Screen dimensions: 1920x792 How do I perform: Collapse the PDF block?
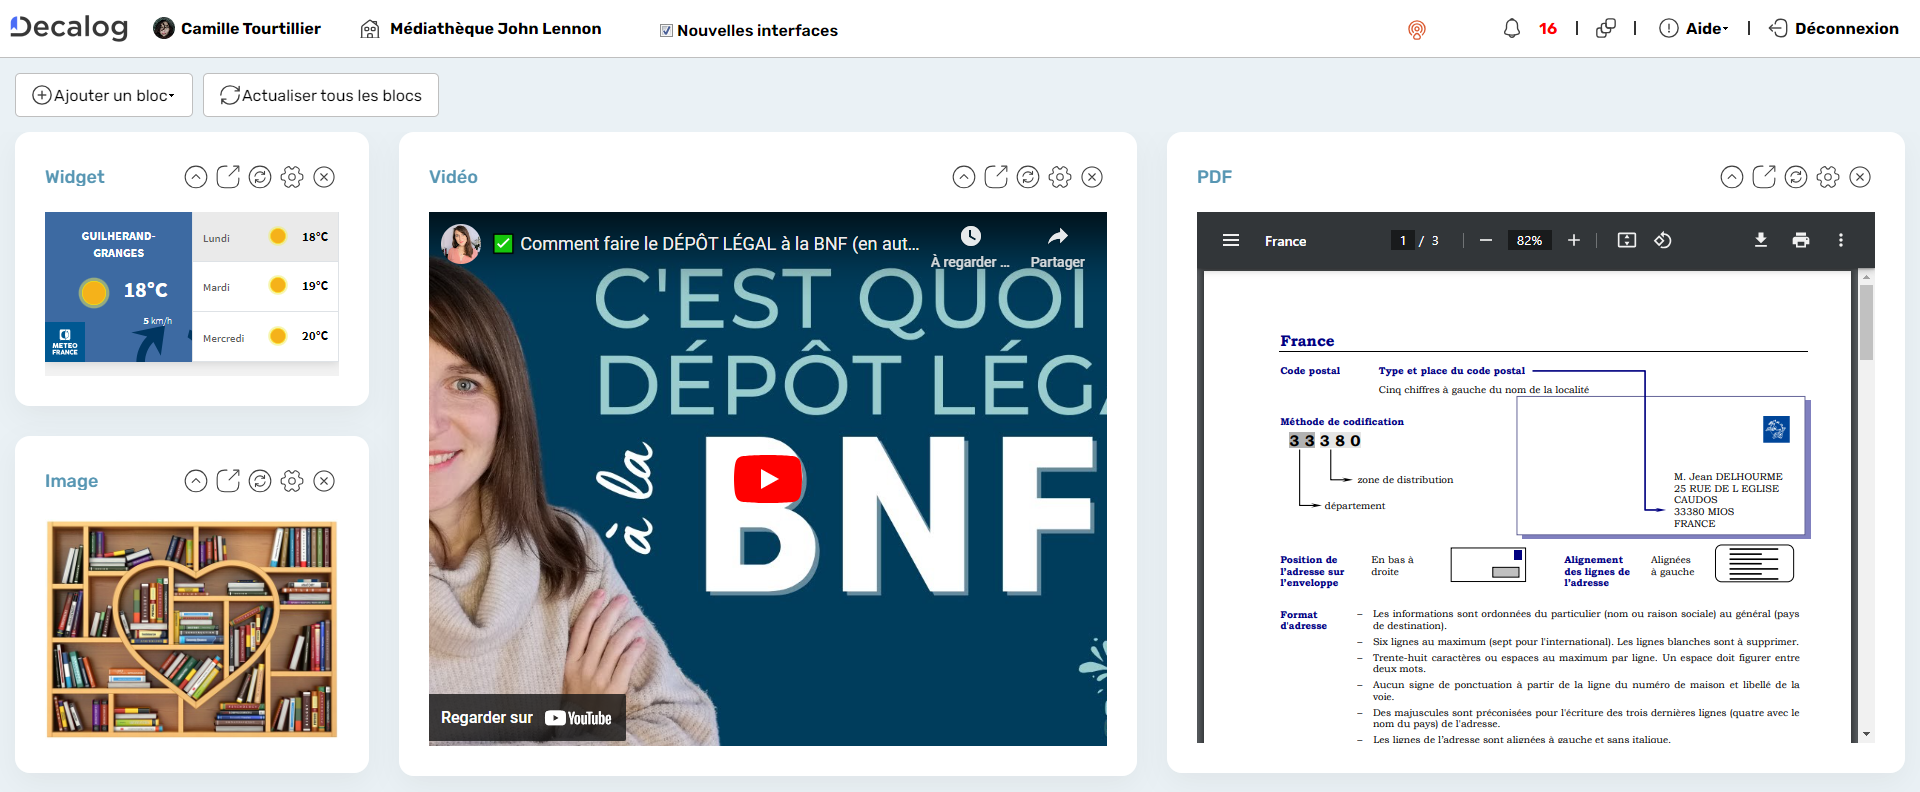point(1732,177)
